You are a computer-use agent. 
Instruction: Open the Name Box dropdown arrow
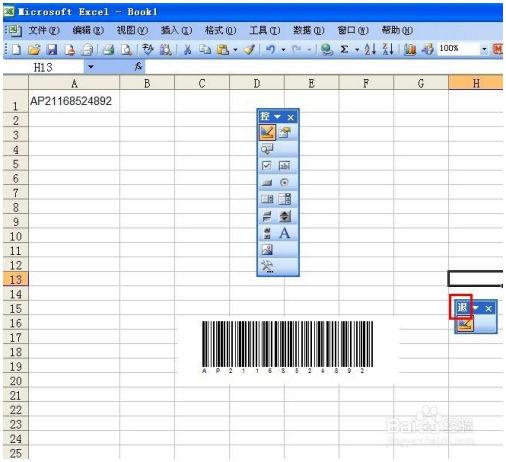[90, 67]
